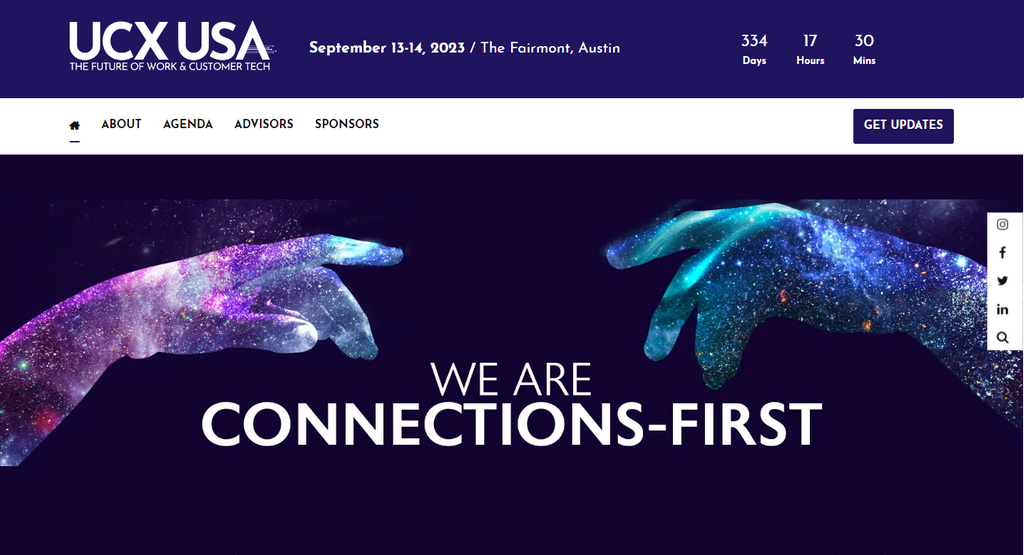Image resolution: width=1024 pixels, height=555 pixels.
Task: Open the Twitter bird icon
Action: [1002, 281]
